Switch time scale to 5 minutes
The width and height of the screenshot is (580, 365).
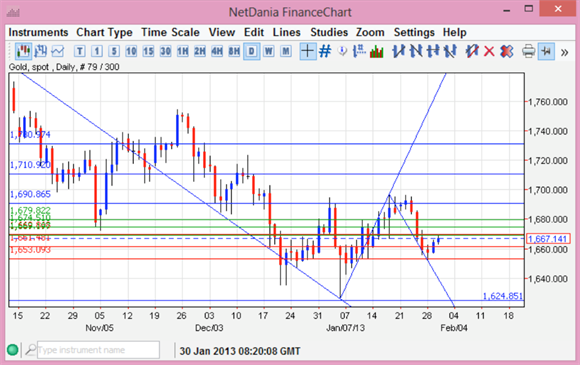[114, 51]
